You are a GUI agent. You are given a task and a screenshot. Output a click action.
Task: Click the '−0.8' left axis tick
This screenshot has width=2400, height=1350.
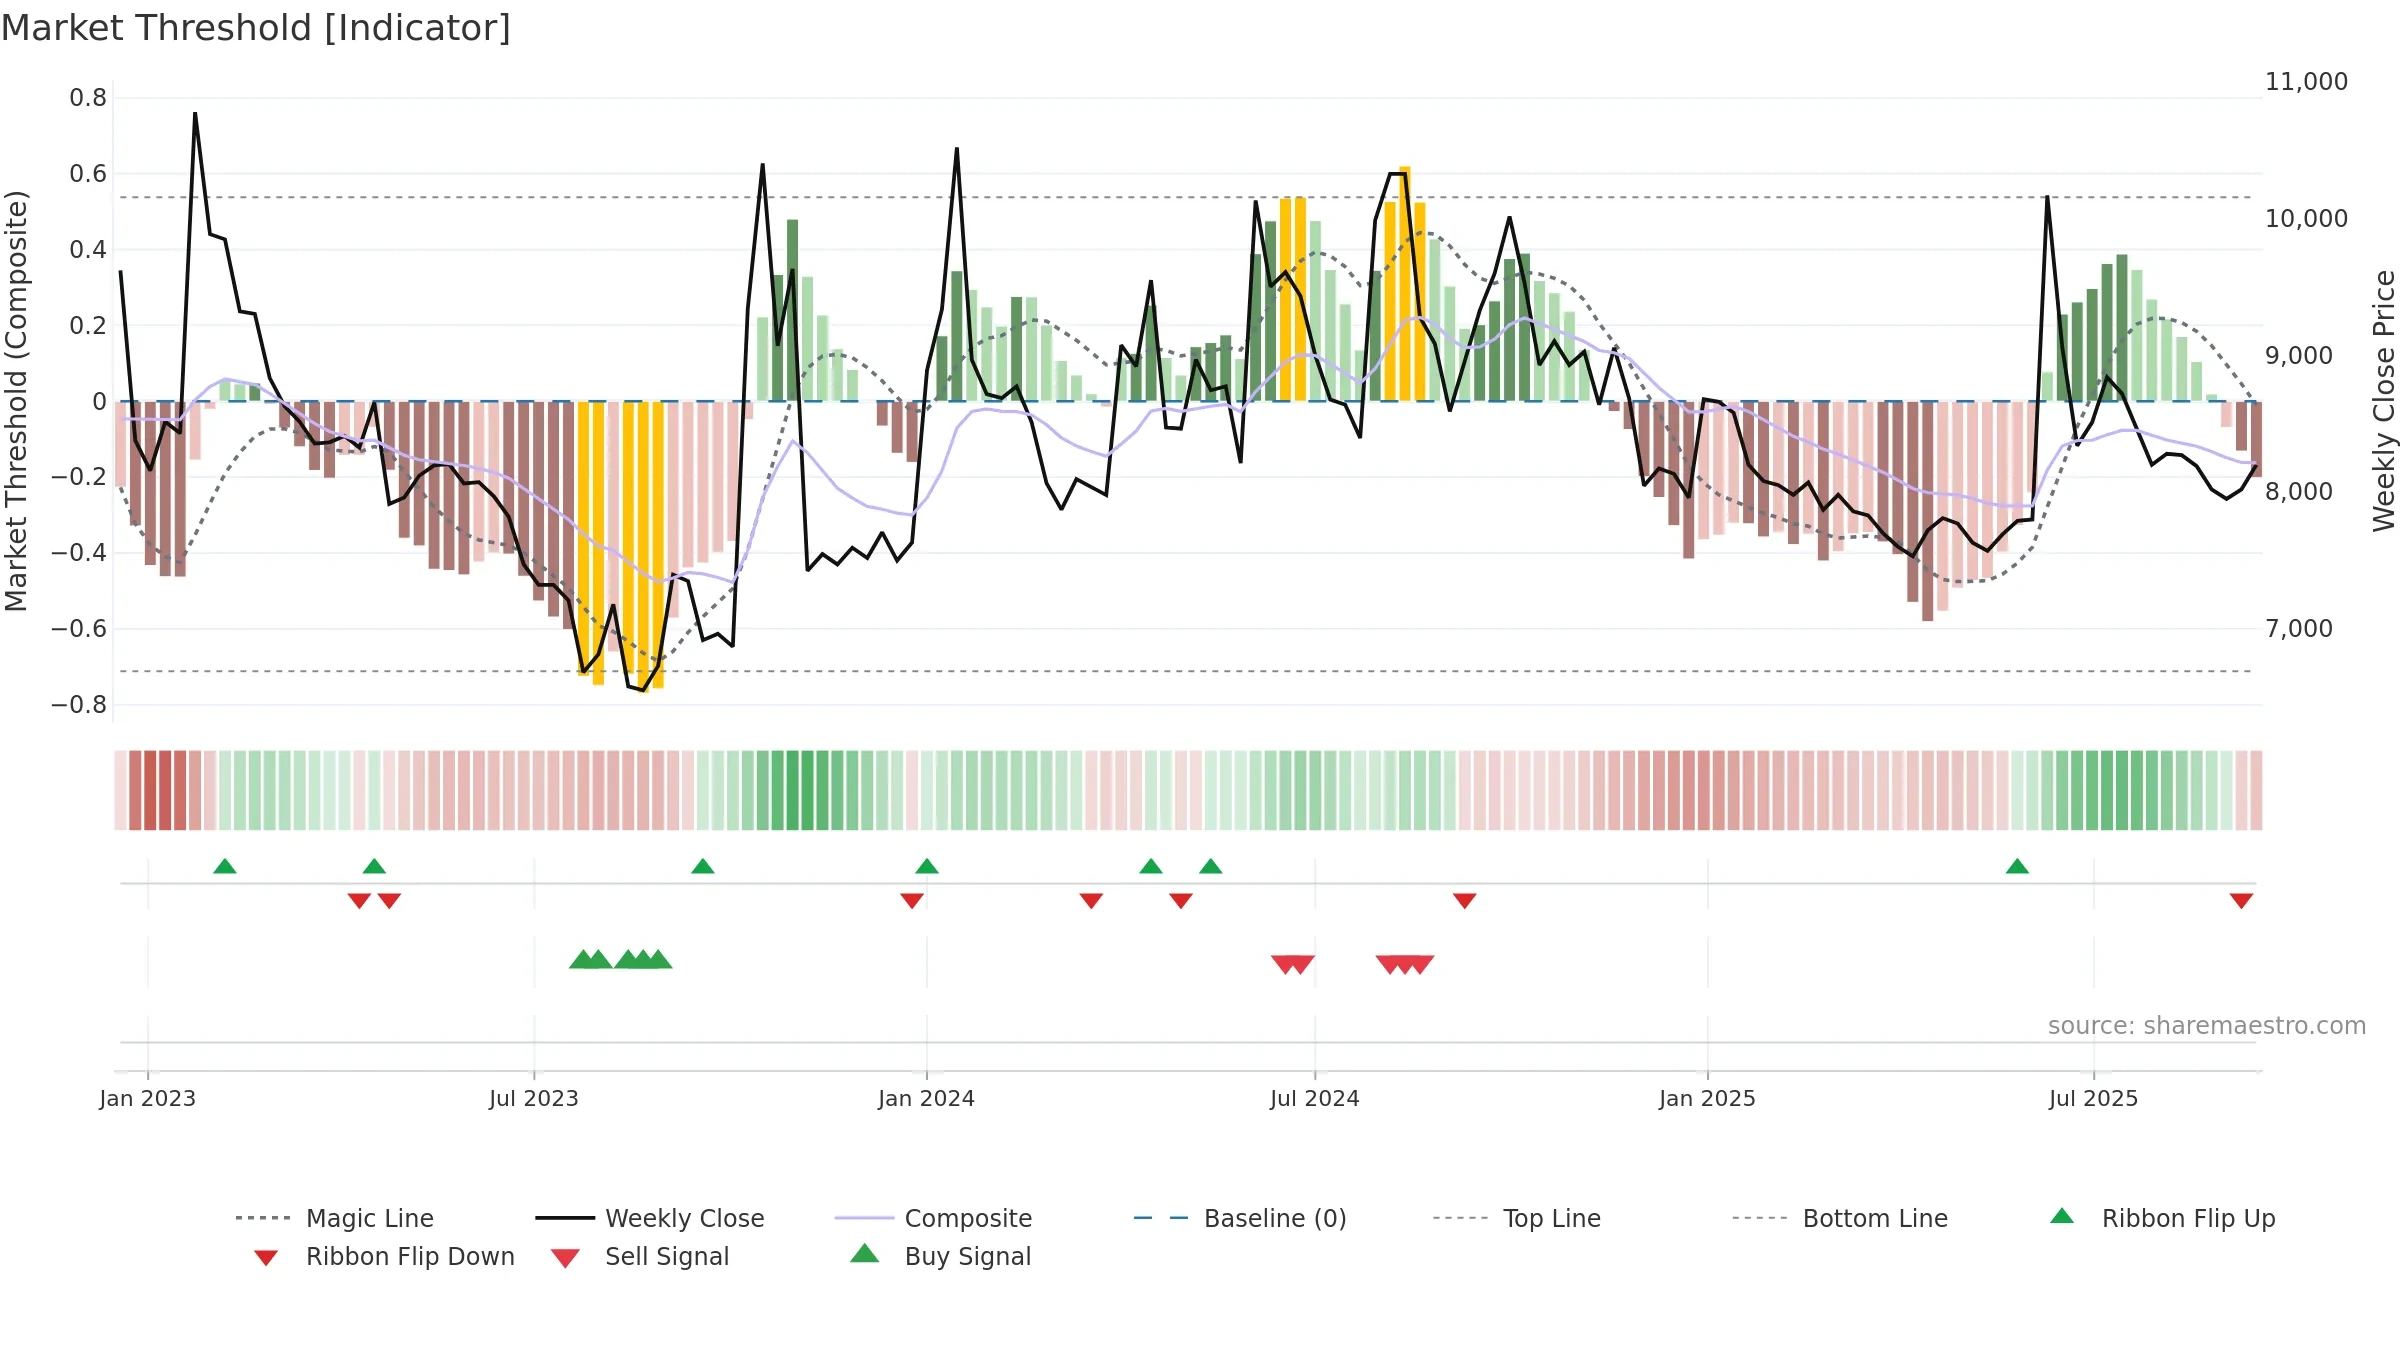(79, 705)
